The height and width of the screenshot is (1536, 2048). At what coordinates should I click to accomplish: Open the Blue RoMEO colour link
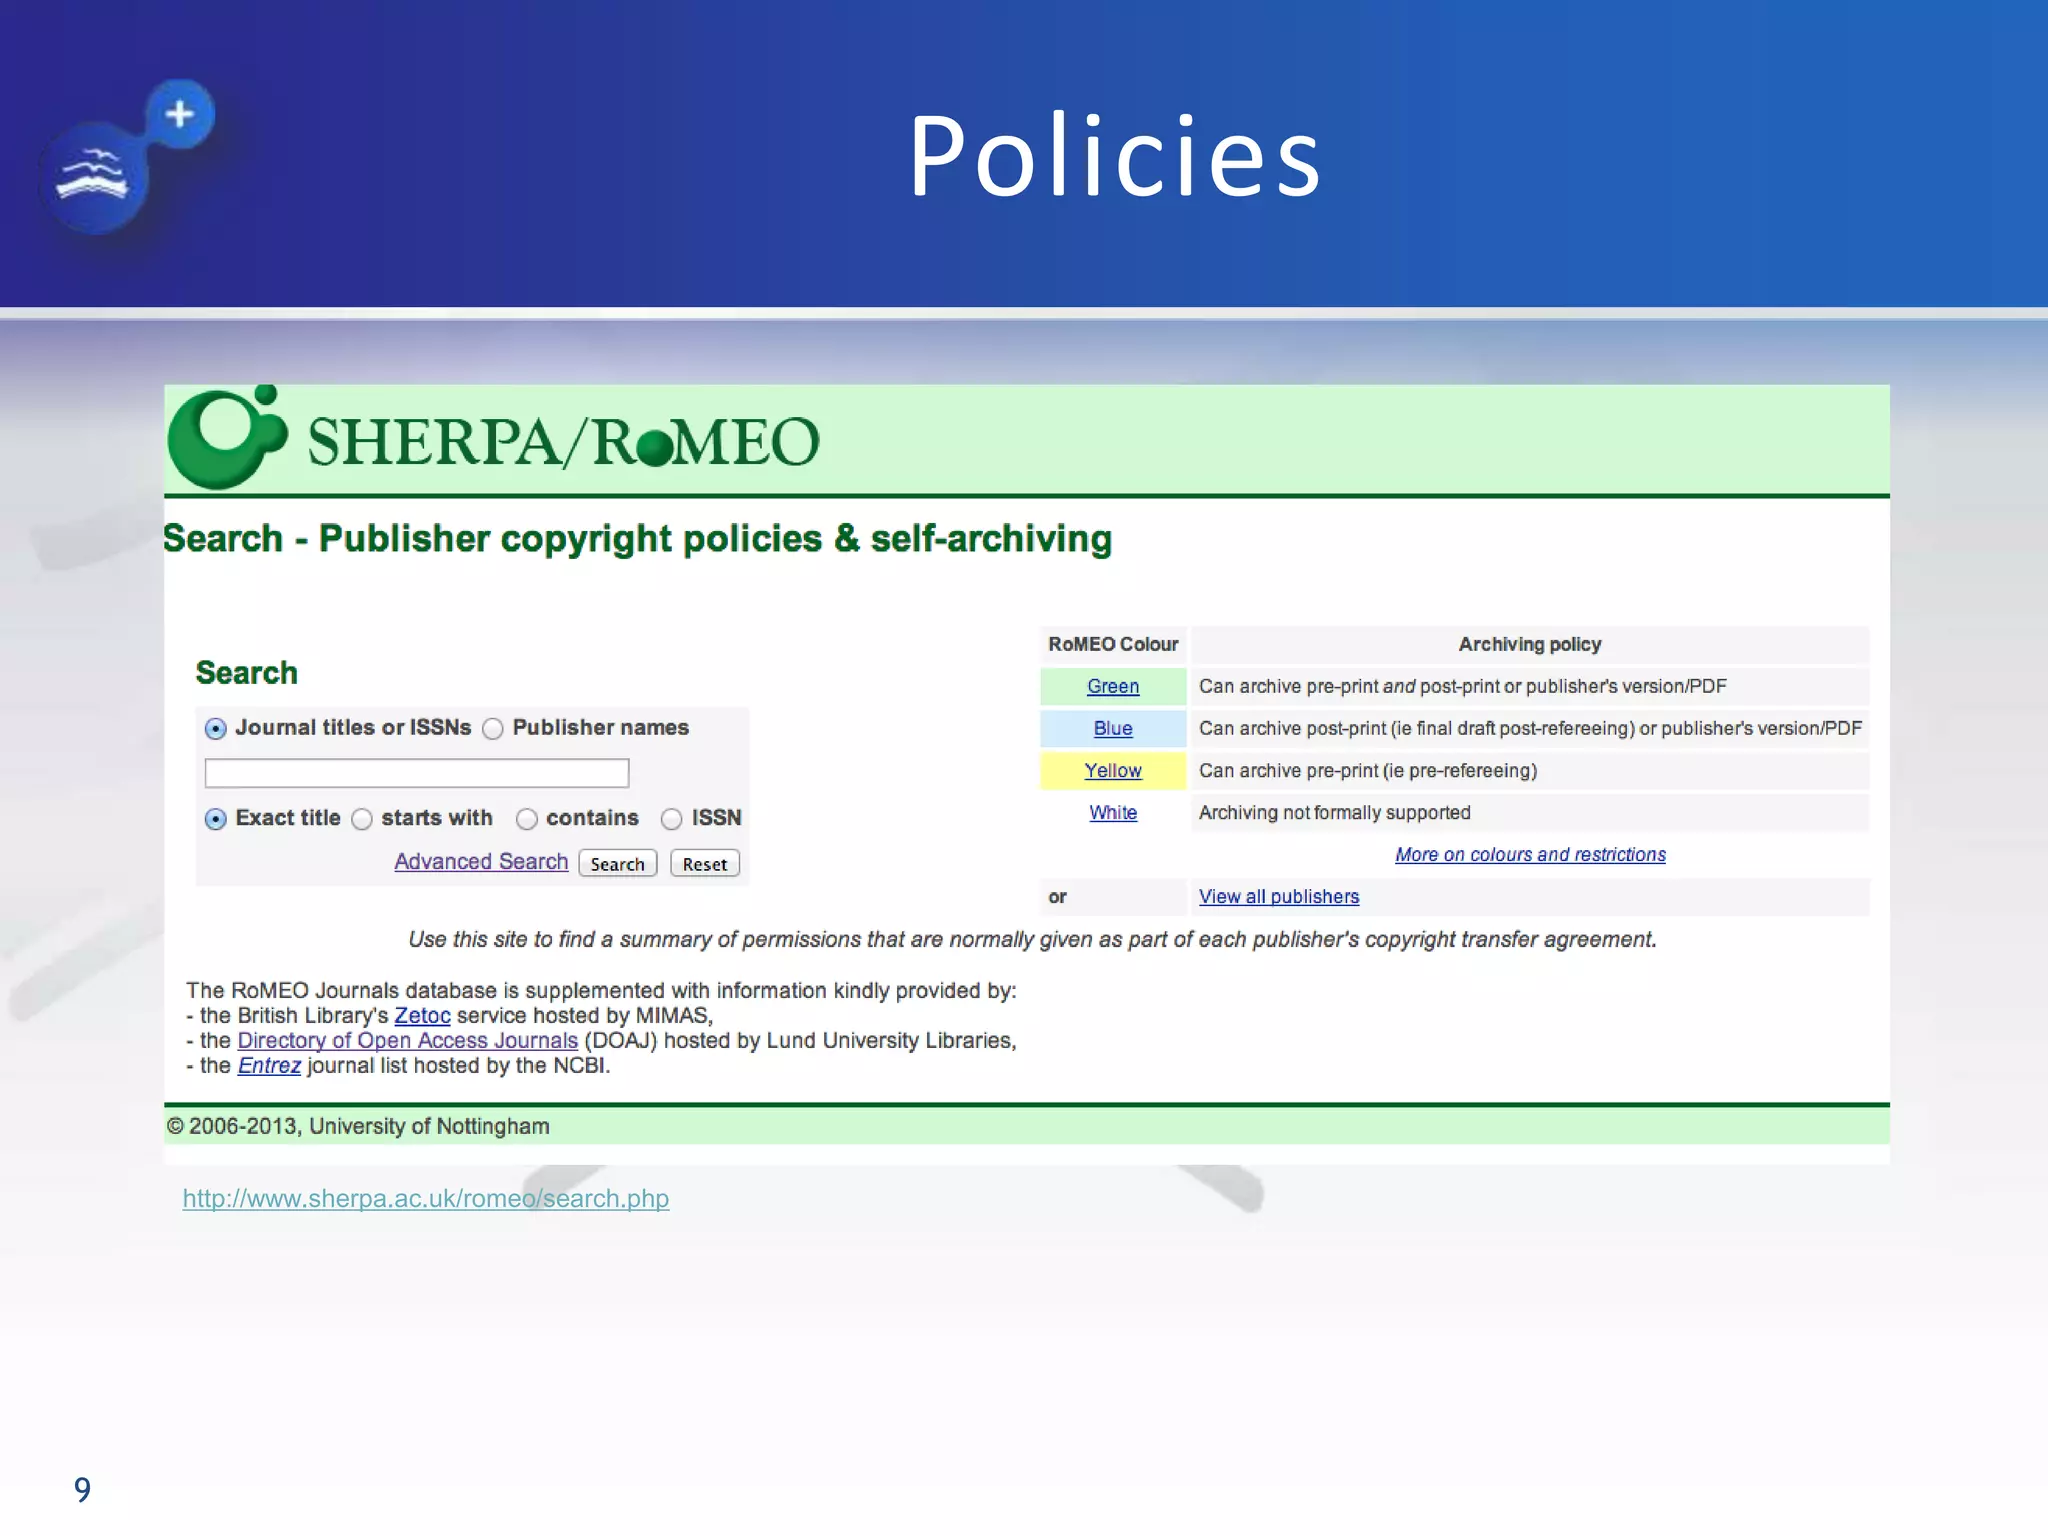click(1113, 728)
